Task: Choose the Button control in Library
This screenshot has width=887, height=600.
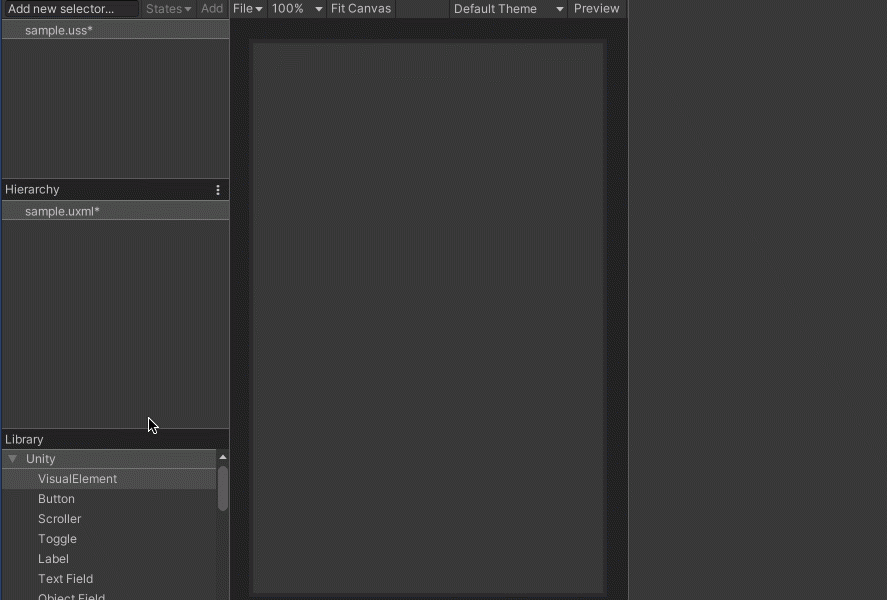Action: click(56, 499)
